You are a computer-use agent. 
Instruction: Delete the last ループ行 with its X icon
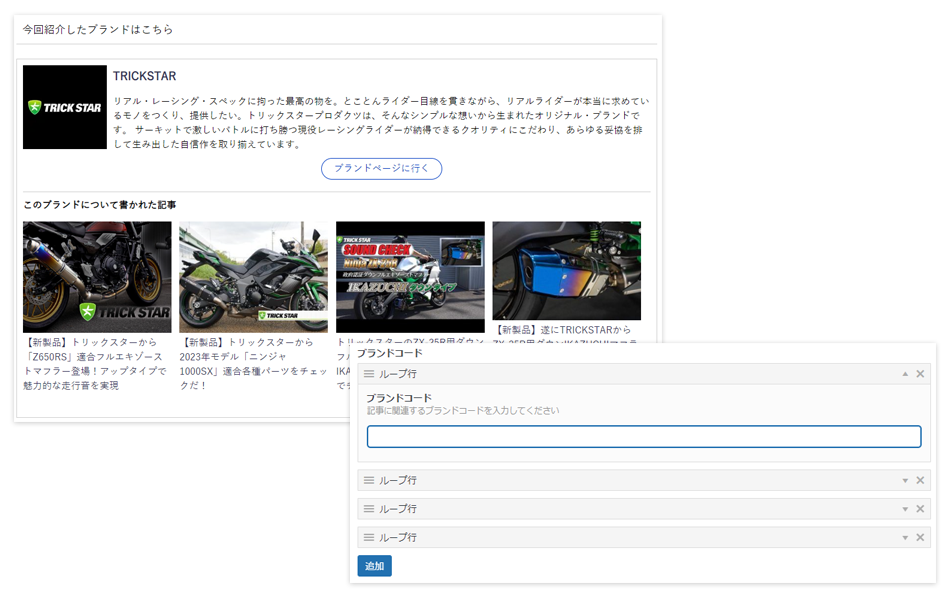[x=920, y=537]
